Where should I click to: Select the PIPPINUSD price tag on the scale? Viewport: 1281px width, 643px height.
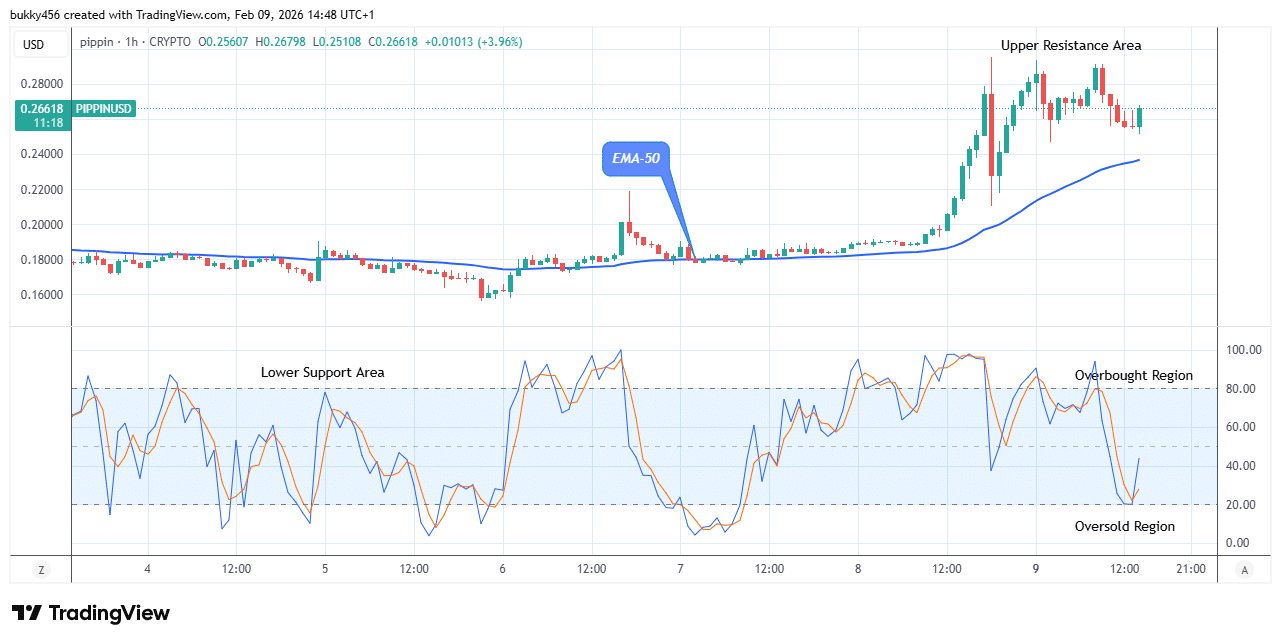click(103, 108)
